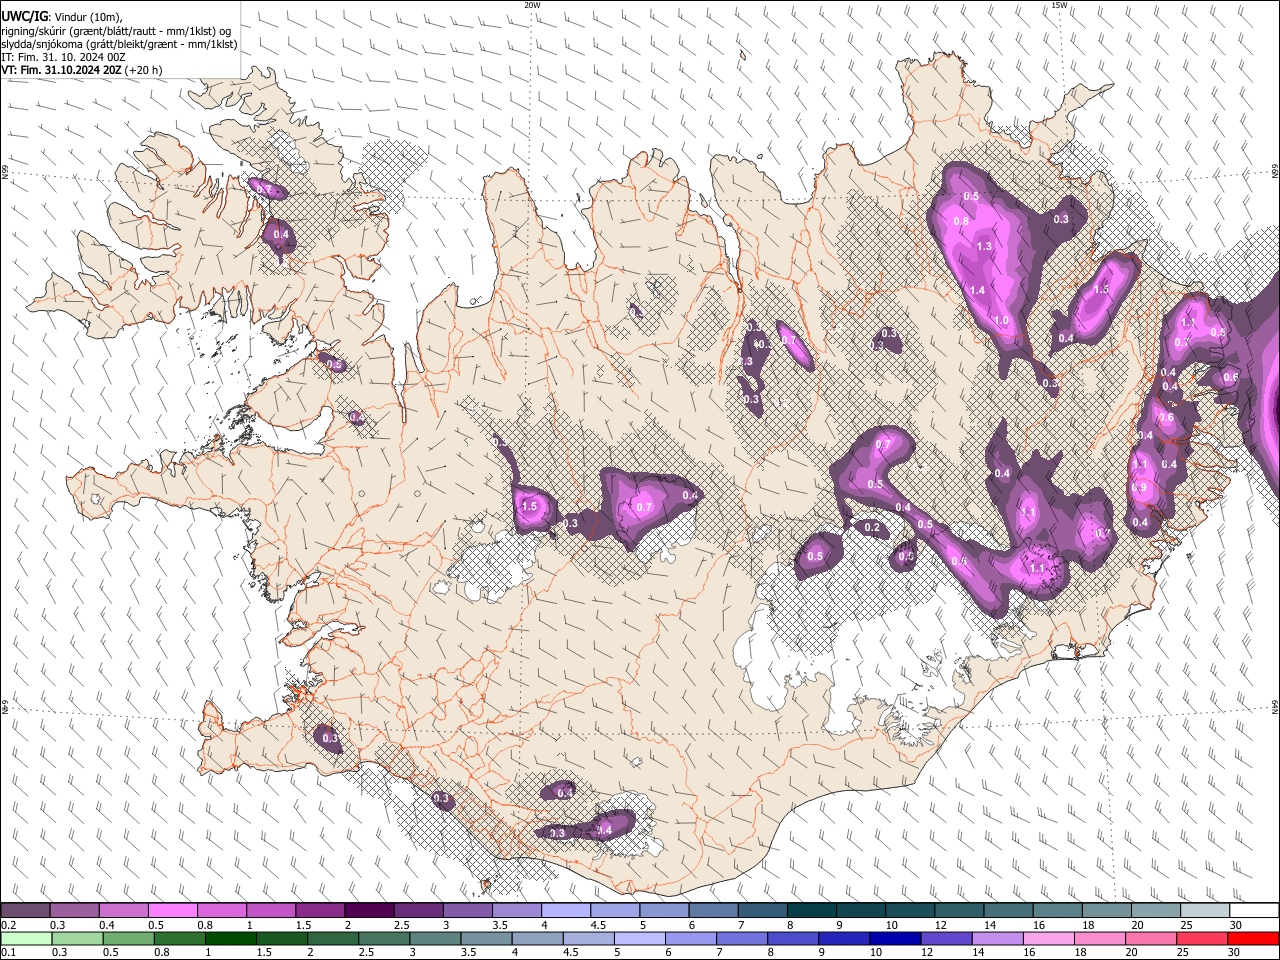Image resolution: width=1280 pixels, height=960 pixels.
Task: Click the 20W longitude label
Action: pos(532,5)
